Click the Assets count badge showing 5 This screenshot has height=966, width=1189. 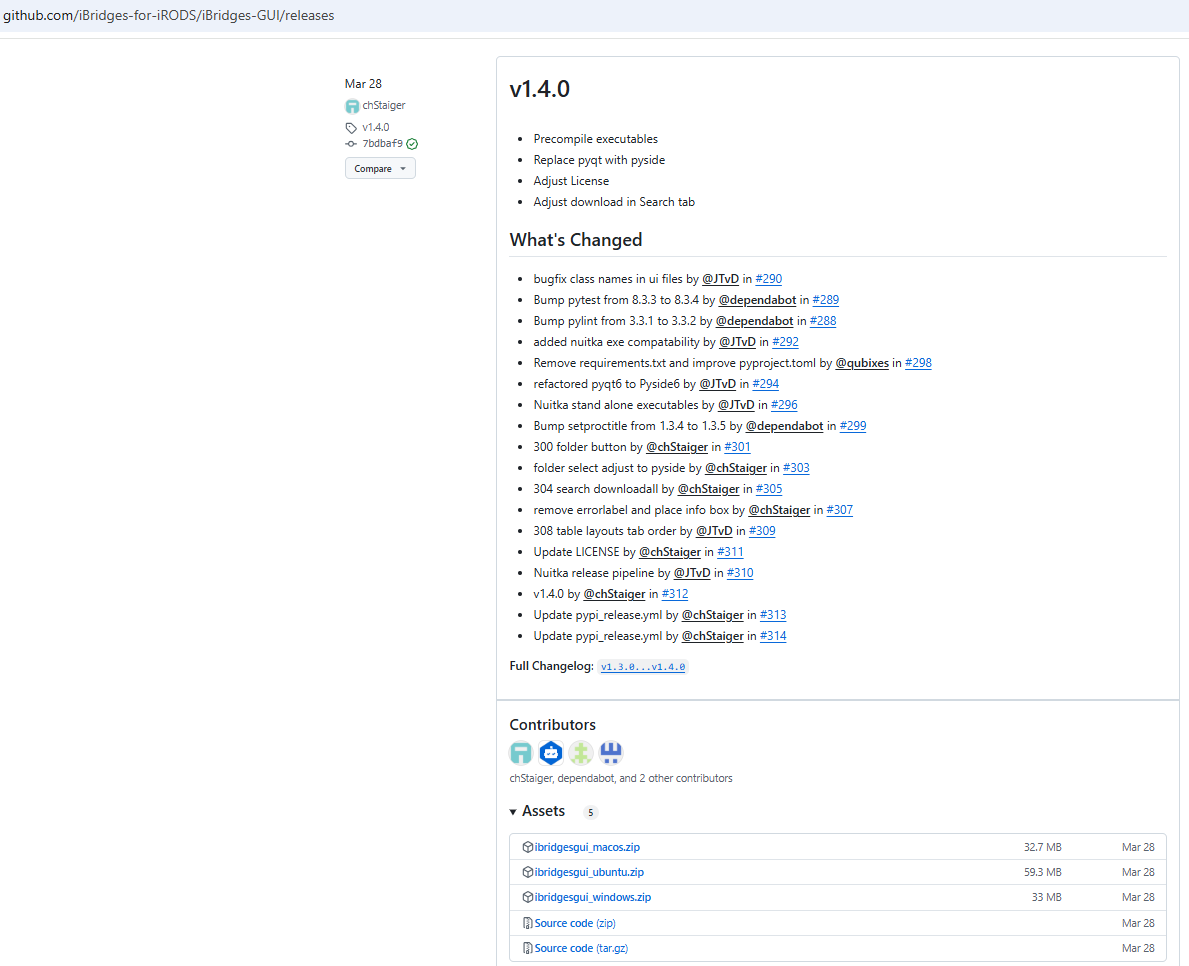(591, 813)
